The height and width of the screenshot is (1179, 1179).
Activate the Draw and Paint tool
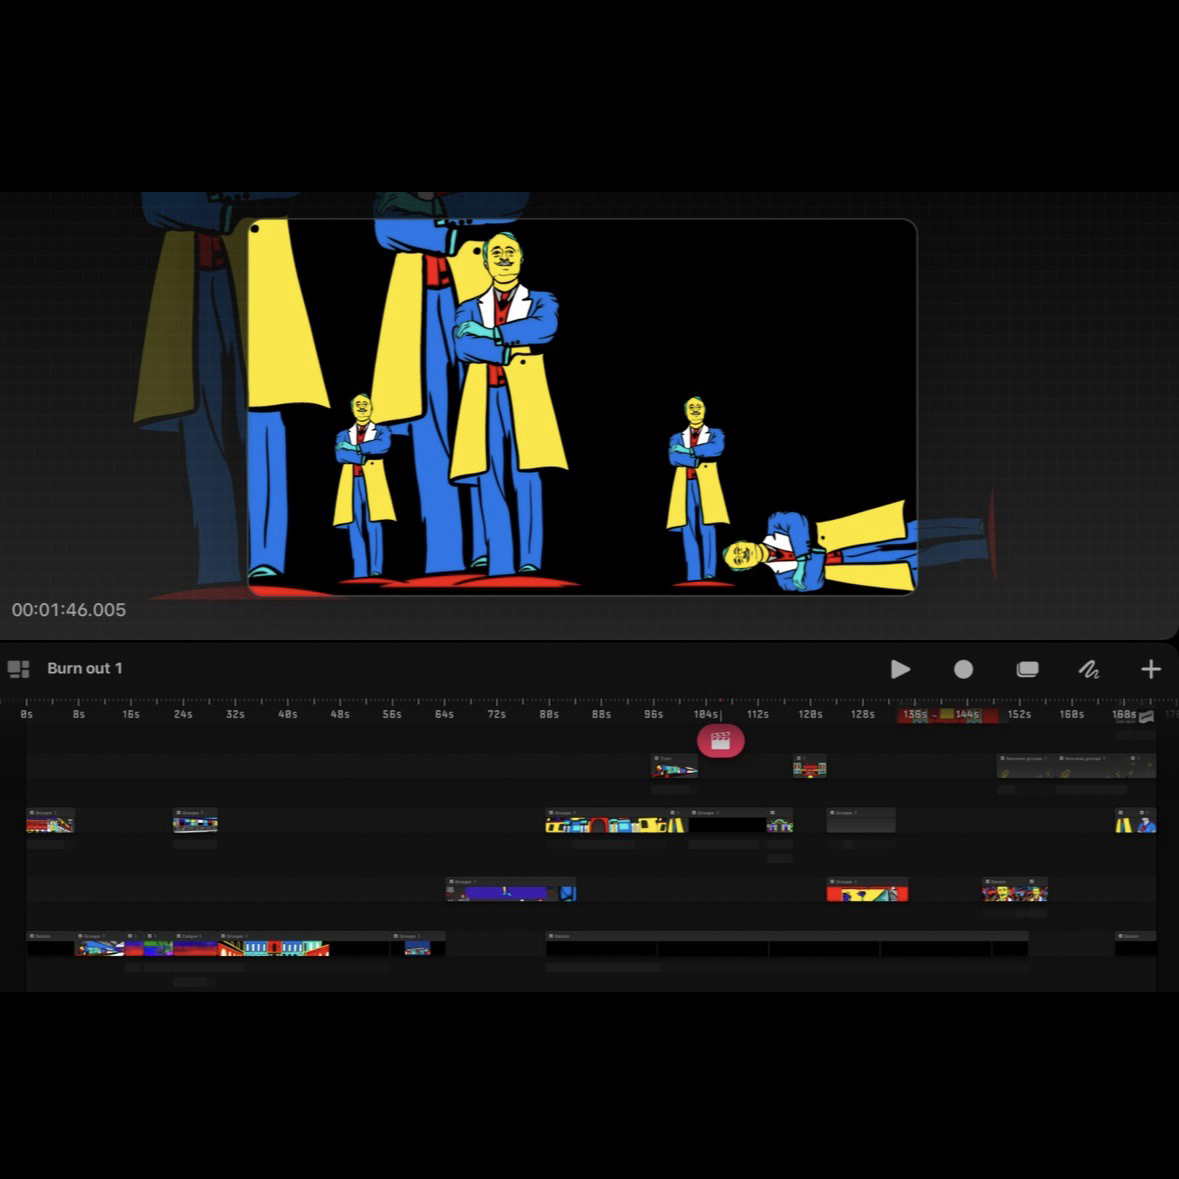[x=1089, y=669]
